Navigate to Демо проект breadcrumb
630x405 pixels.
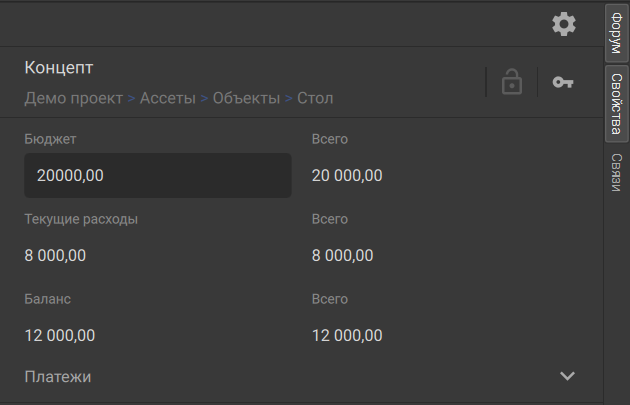click(x=74, y=98)
